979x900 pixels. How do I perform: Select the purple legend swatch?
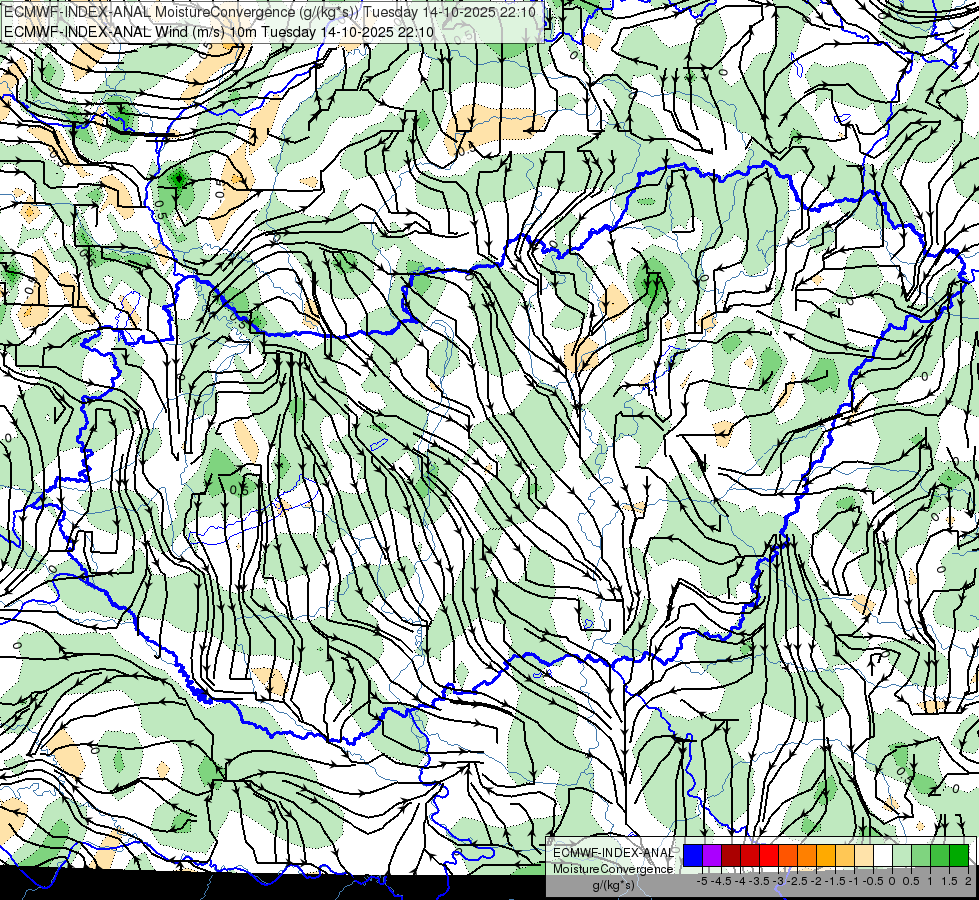[712, 856]
